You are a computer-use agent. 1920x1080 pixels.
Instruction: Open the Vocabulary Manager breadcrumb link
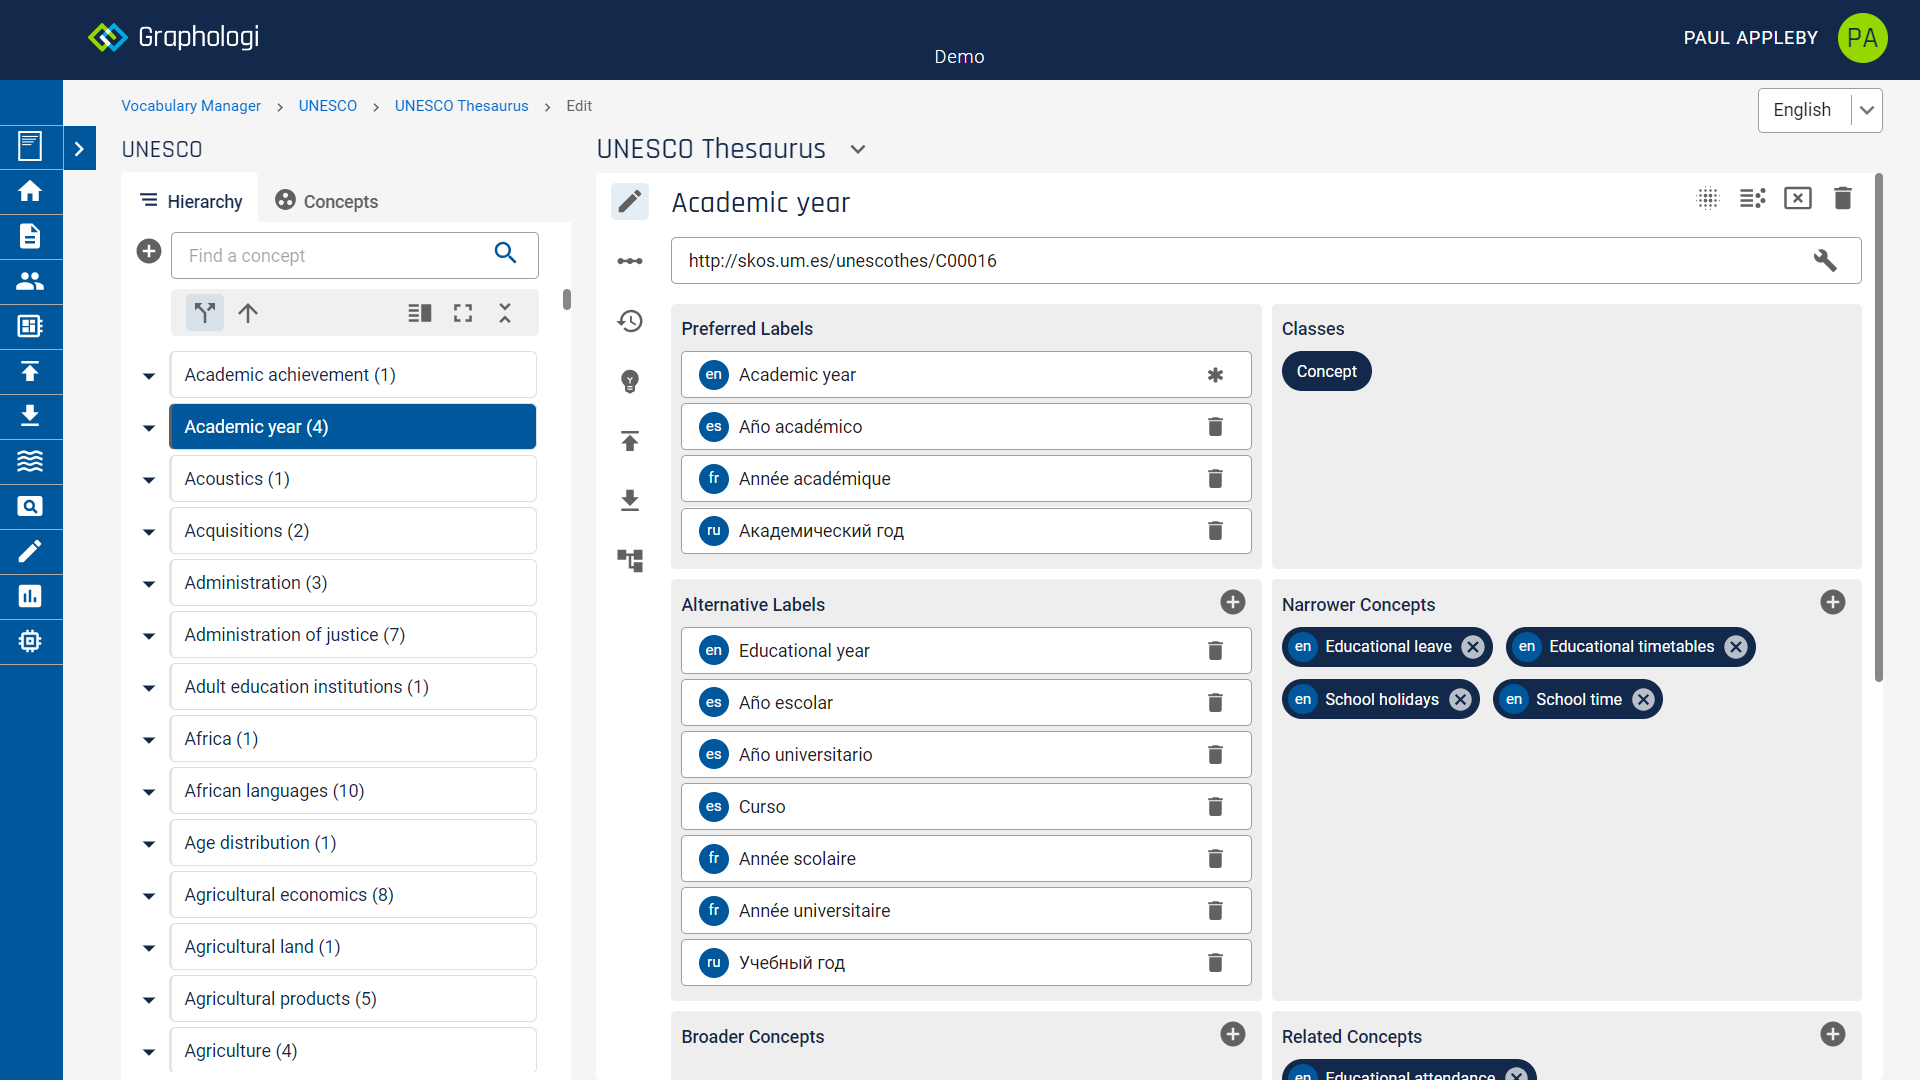coord(190,106)
